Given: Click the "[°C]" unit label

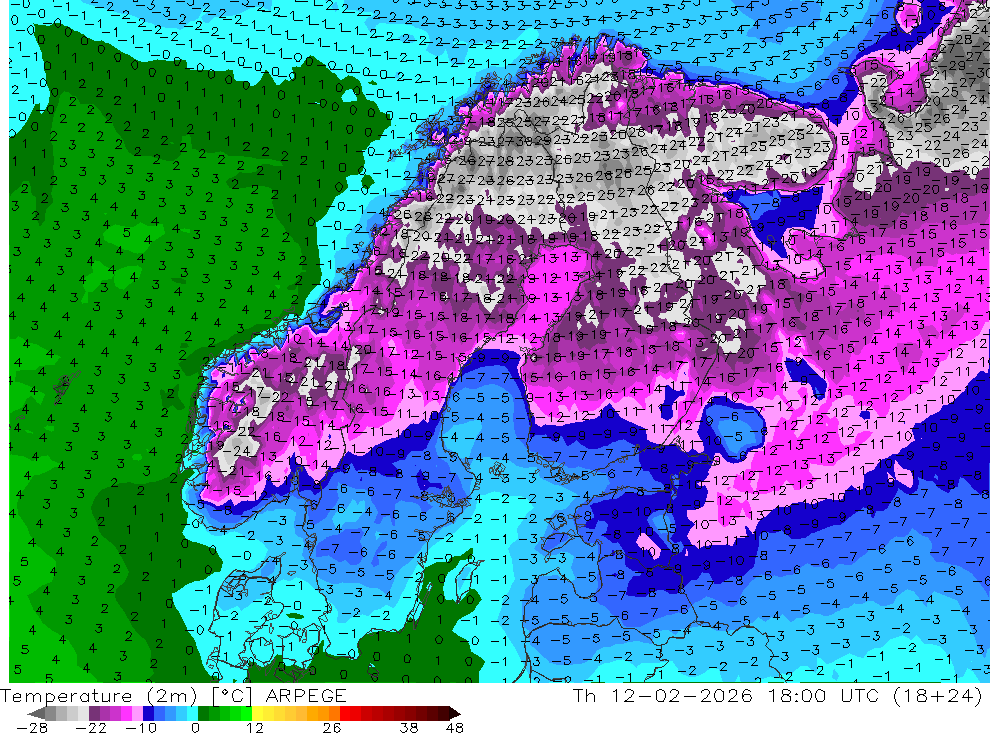Looking at the screenshot, I should pos(232,696).
